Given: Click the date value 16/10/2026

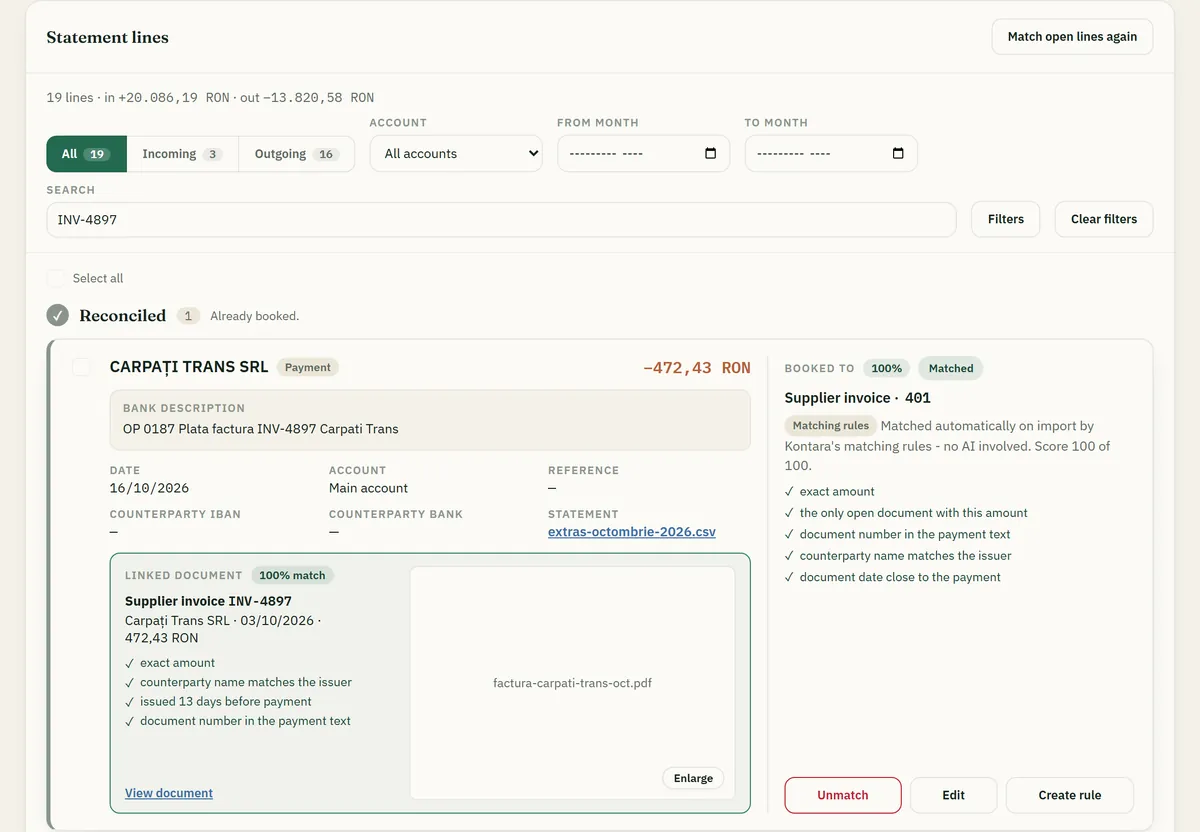Looking at the screenshot, I should click(x=149, y=488).
